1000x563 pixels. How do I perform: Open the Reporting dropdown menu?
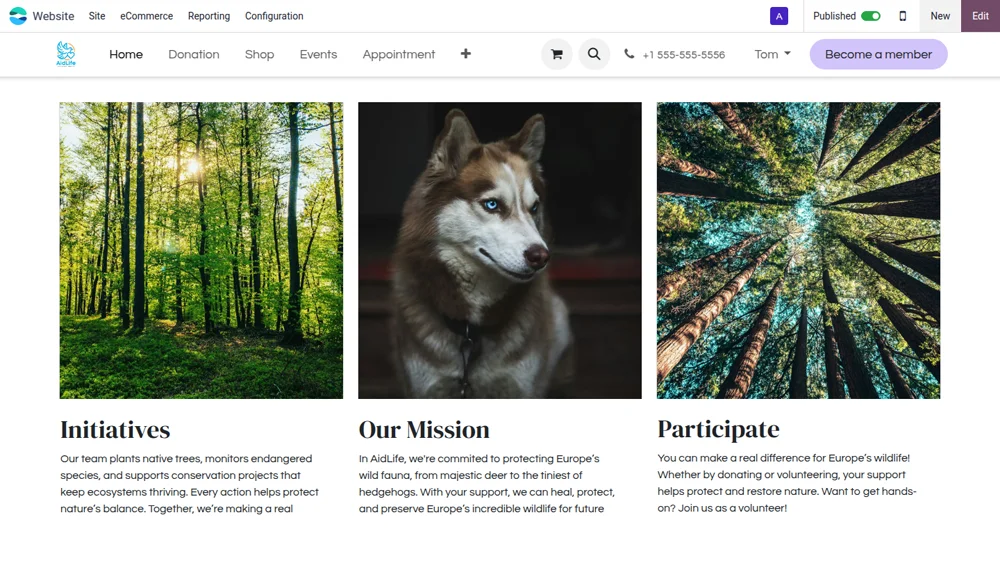pyautogui.click(x=208, y=16)
